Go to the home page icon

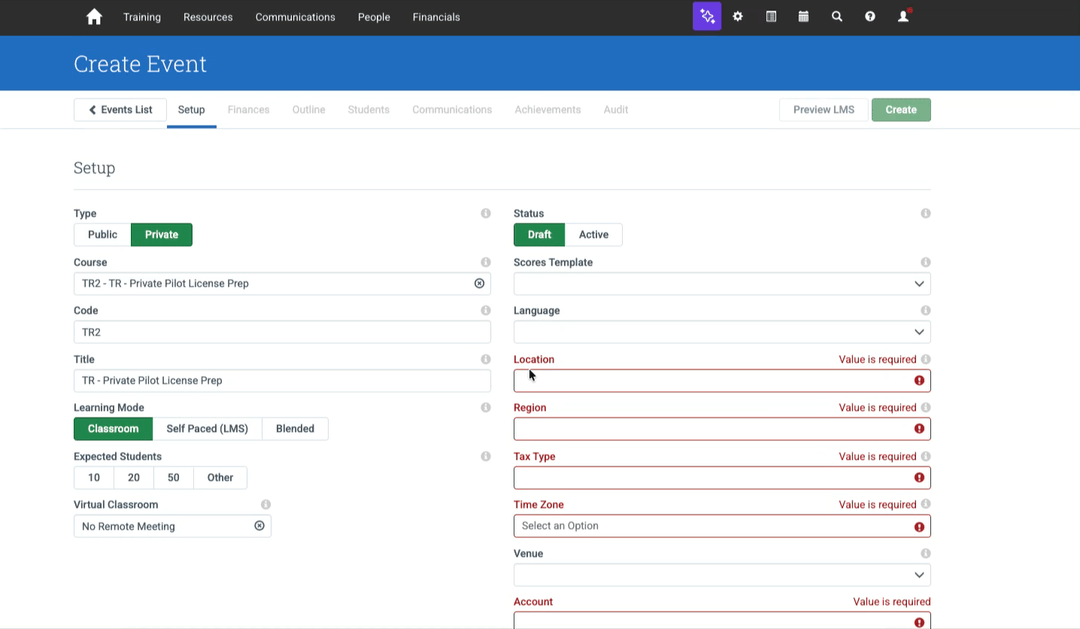[x=94, y=17]
